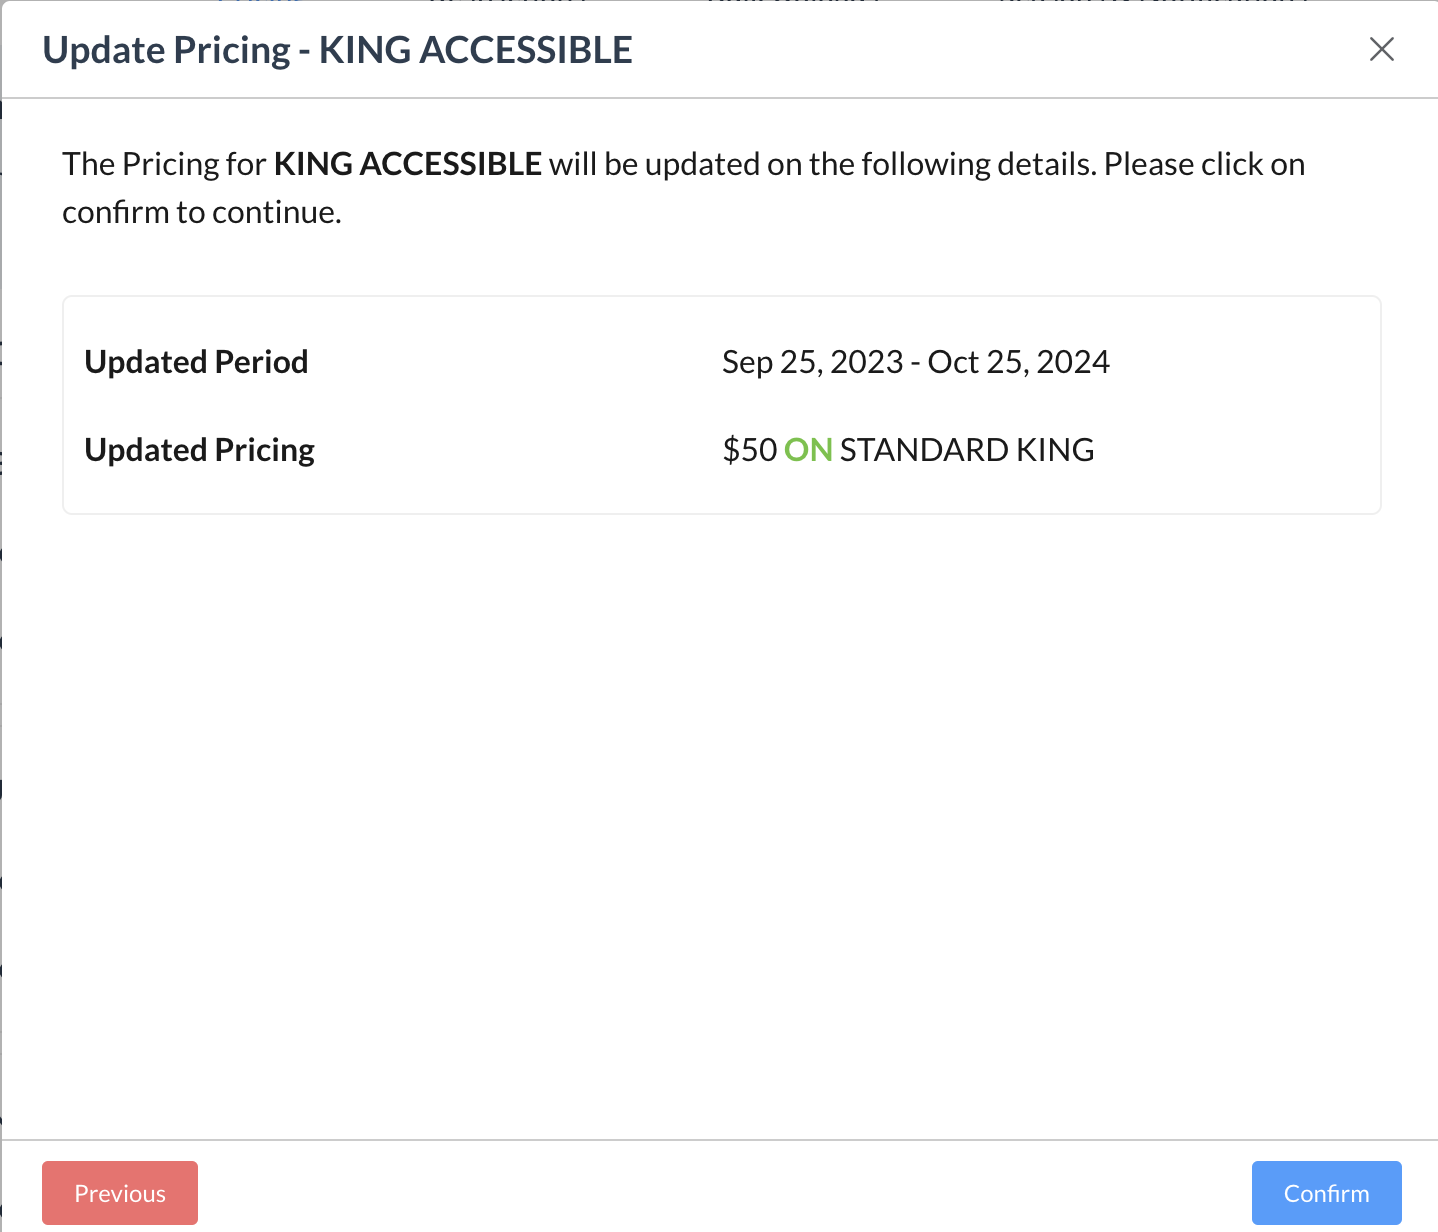Image resolution: width=1438 pixels, height=1232 pixels.
Task: Click the words Update Pricing in the header
Action: click(x=166, y=50)
